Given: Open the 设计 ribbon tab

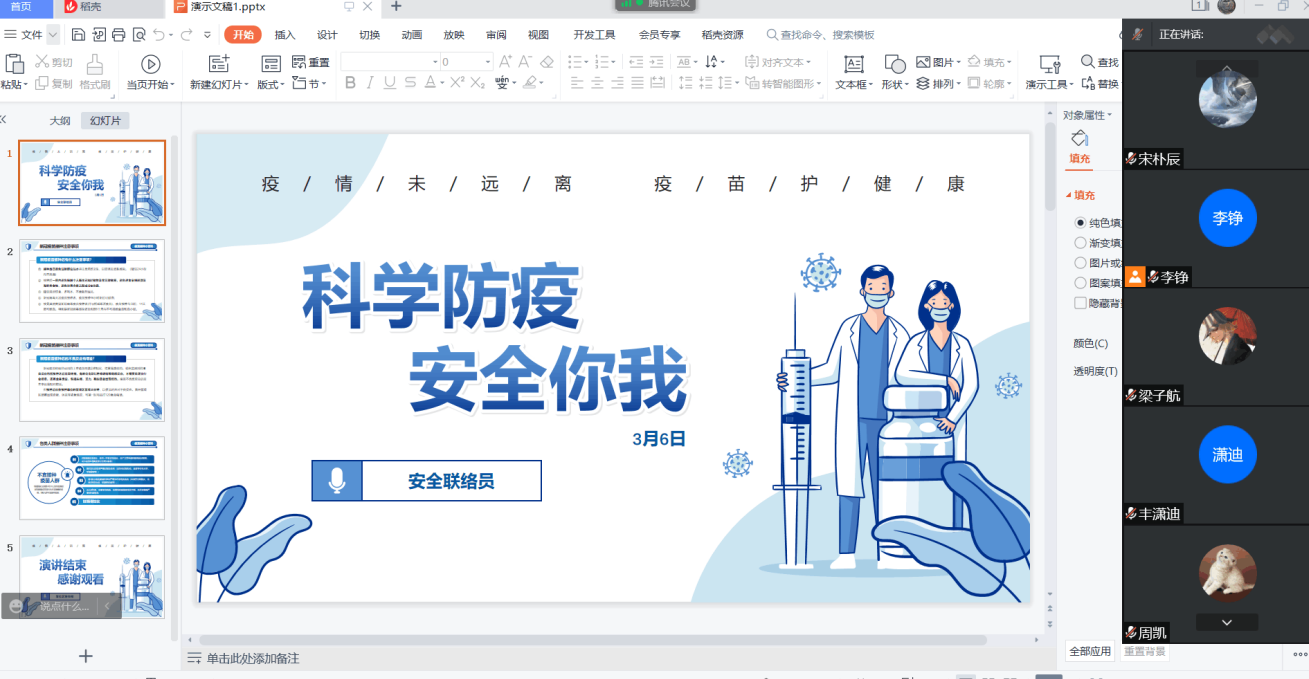Looking at the screenshot, I should (327, 35).
